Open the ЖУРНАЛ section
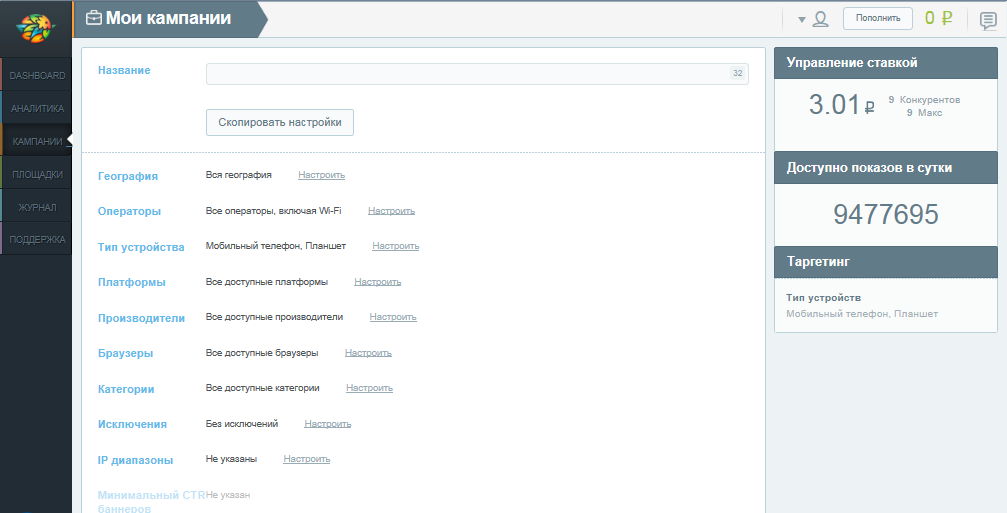Viewport: 1007px width, 513px height. (37, 207)
